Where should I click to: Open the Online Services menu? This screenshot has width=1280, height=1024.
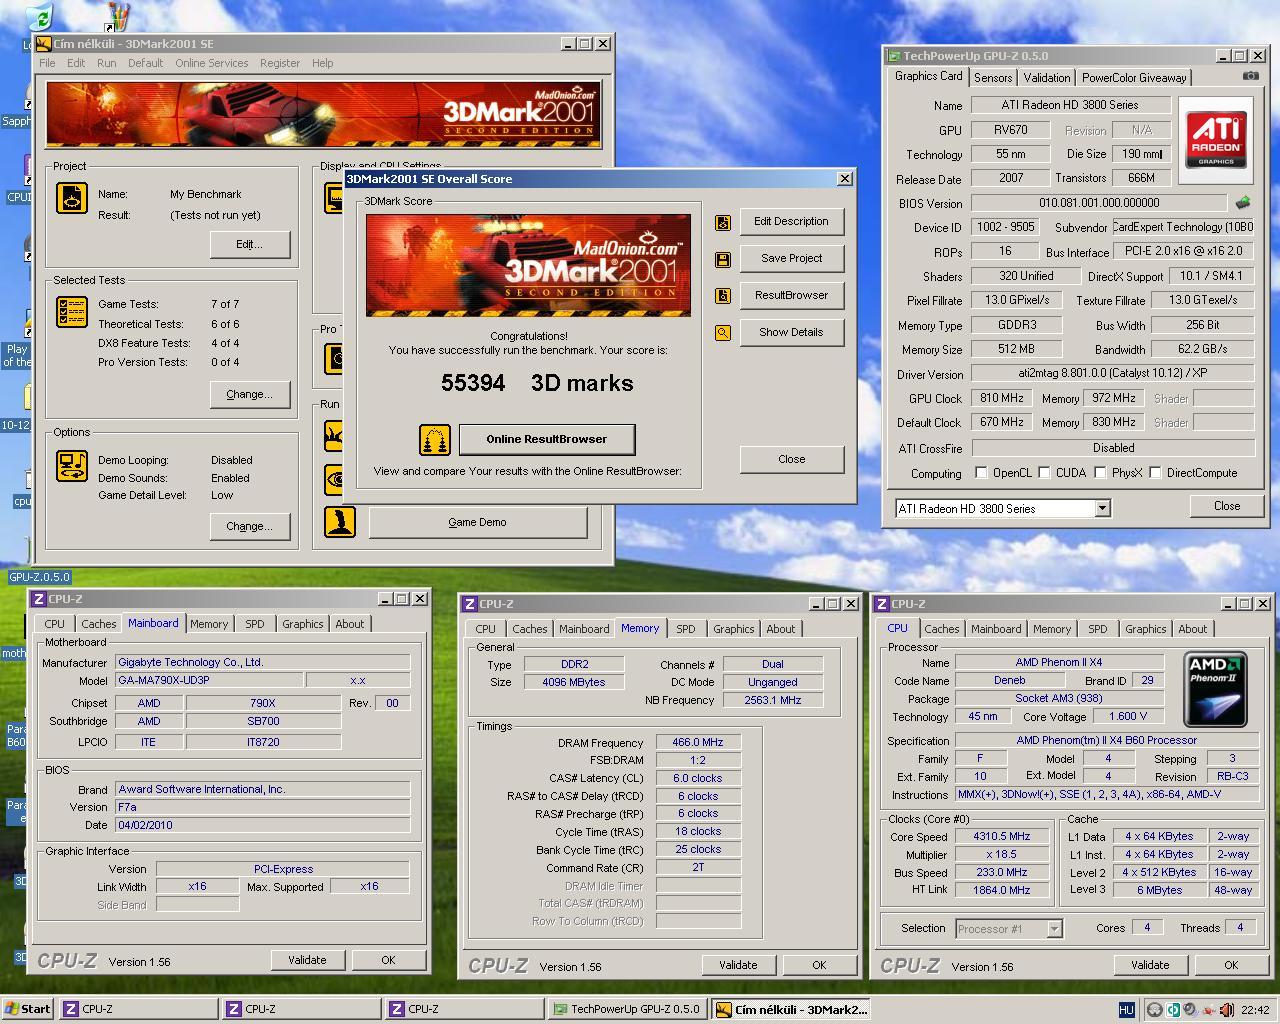click(x=211, y=63)
